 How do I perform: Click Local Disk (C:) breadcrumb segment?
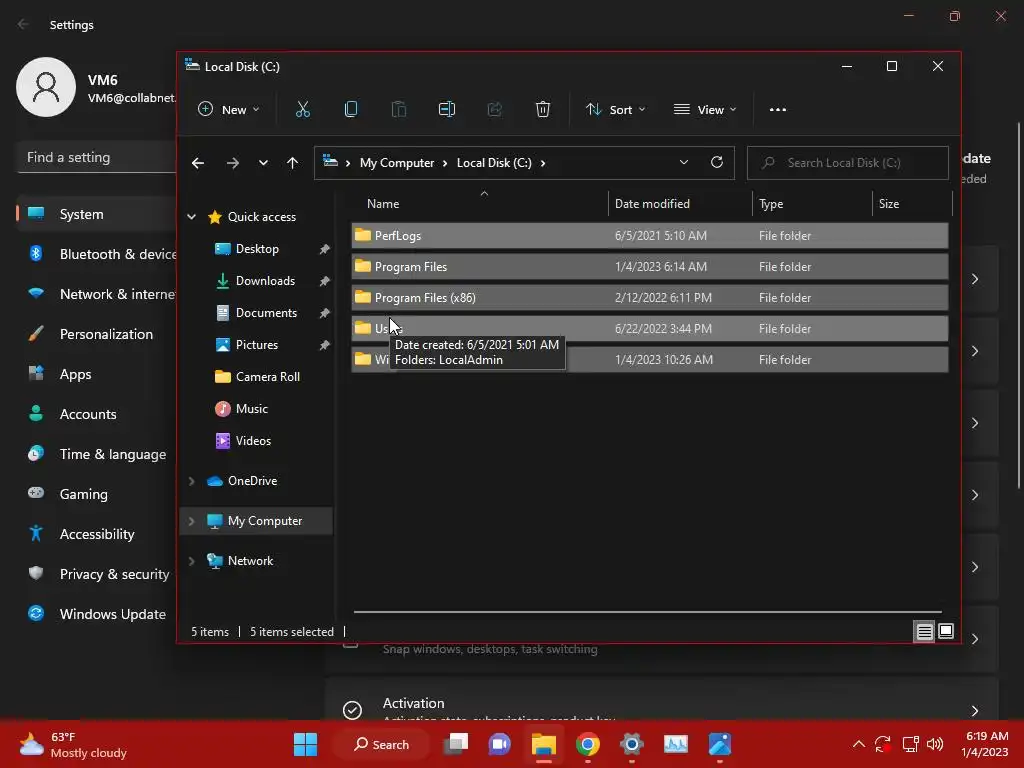[494, 163]
